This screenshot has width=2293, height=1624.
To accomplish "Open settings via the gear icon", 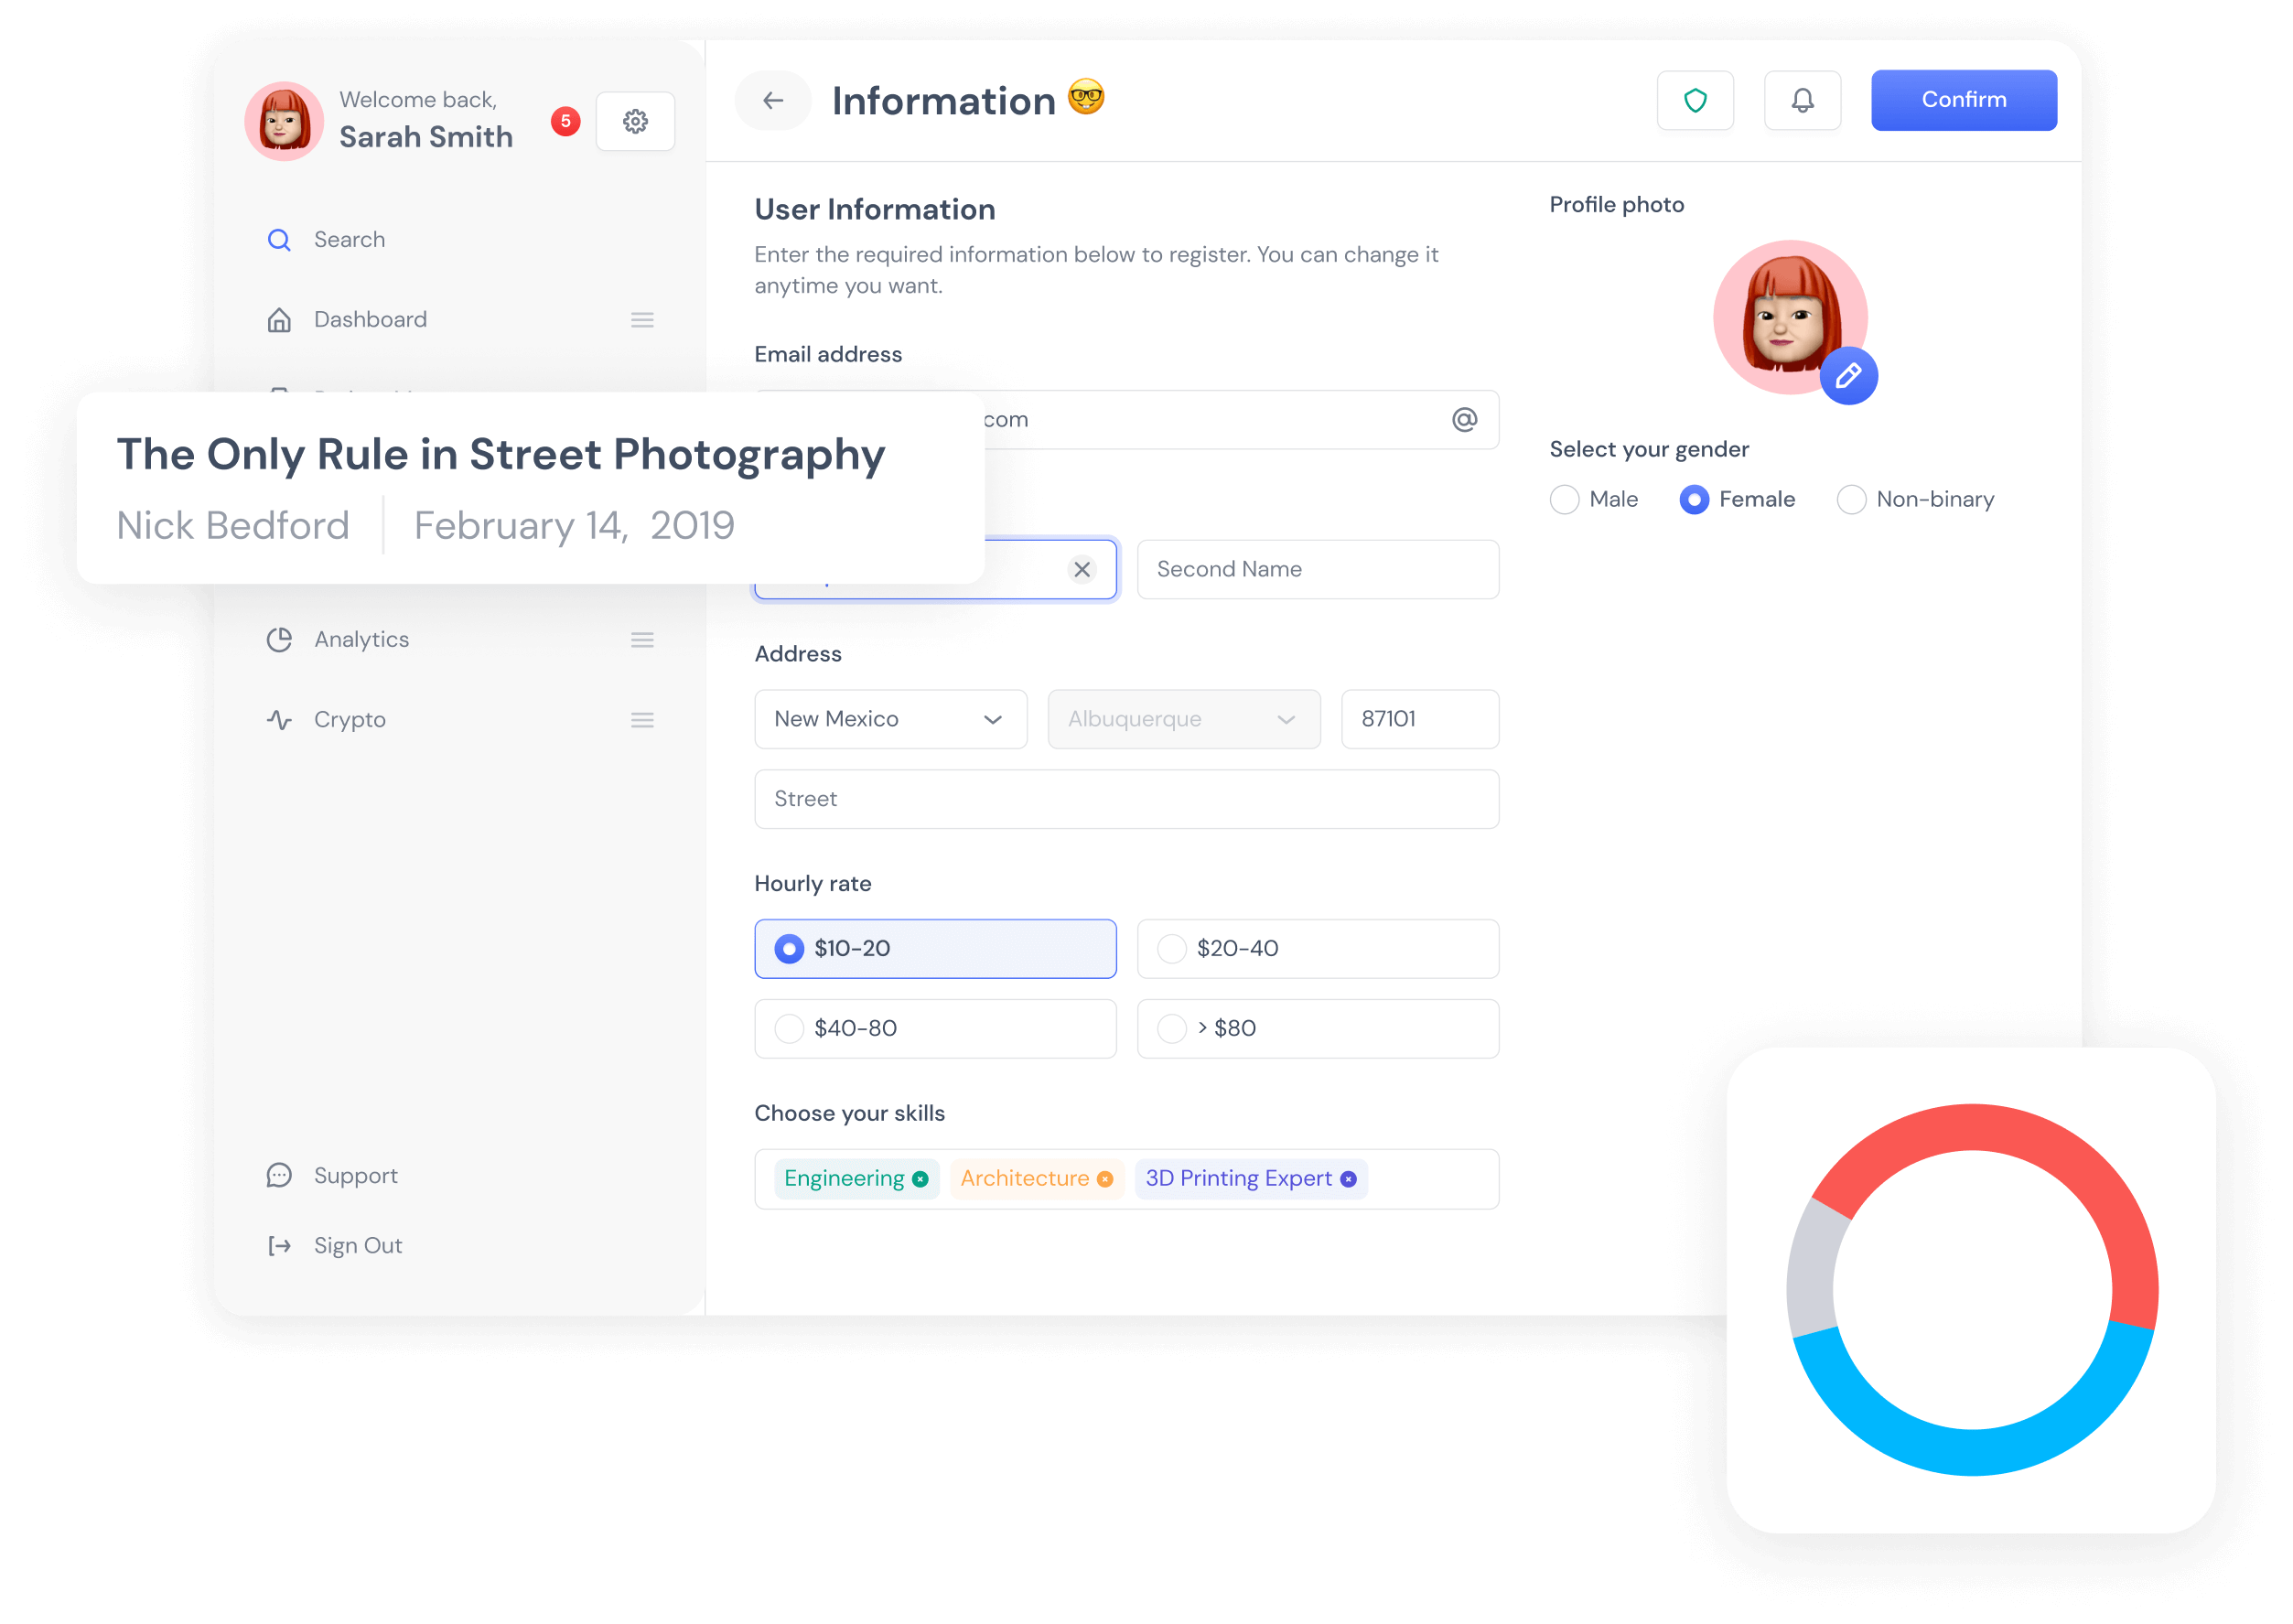I will tap(635, 122).
